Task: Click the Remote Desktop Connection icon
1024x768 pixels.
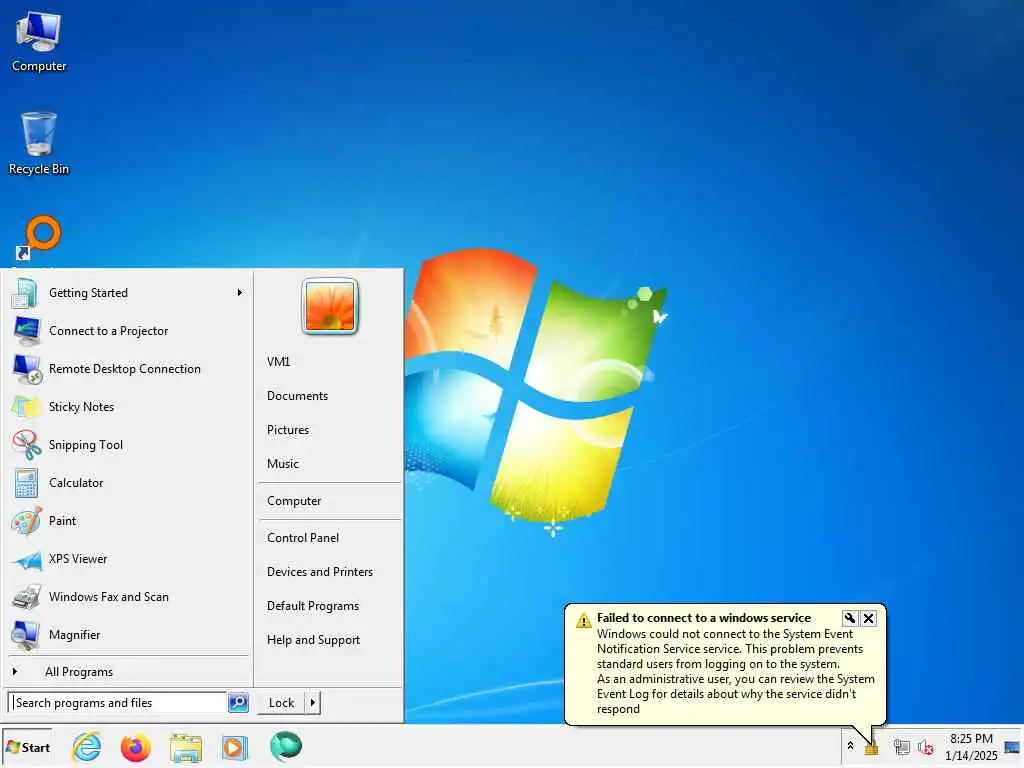Action: point(27,369)
